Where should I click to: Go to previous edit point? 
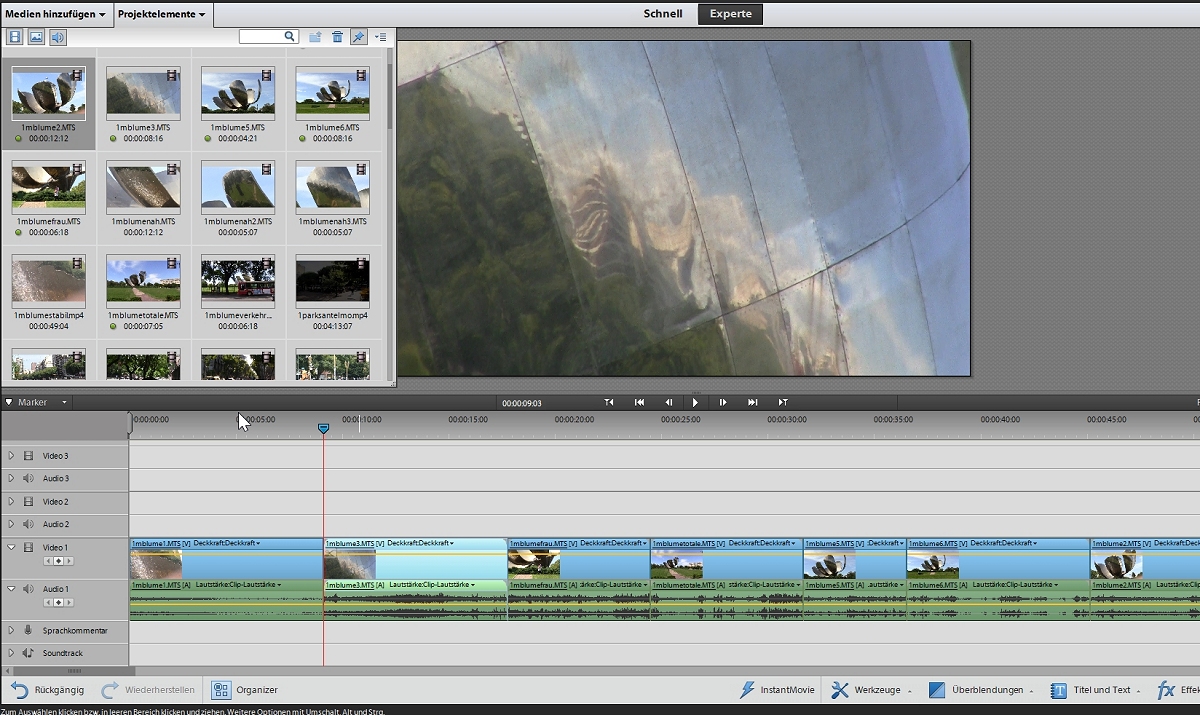(x=639, y=402)
